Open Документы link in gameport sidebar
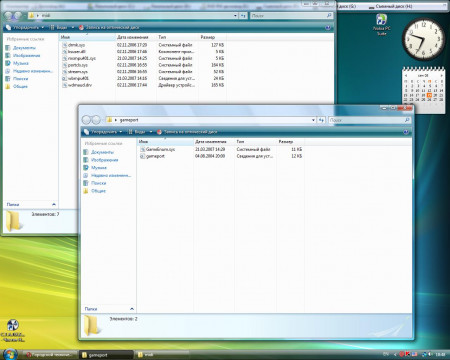 (x=99, y=152)
